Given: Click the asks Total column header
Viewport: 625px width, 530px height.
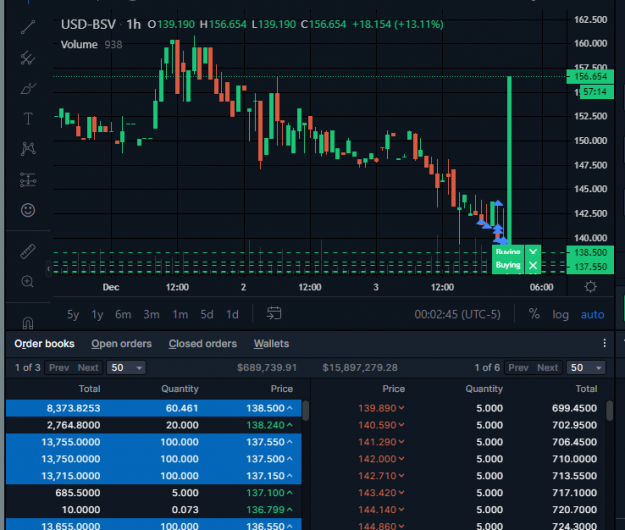Looking at the screenshot, I should [x=586, y=389].
